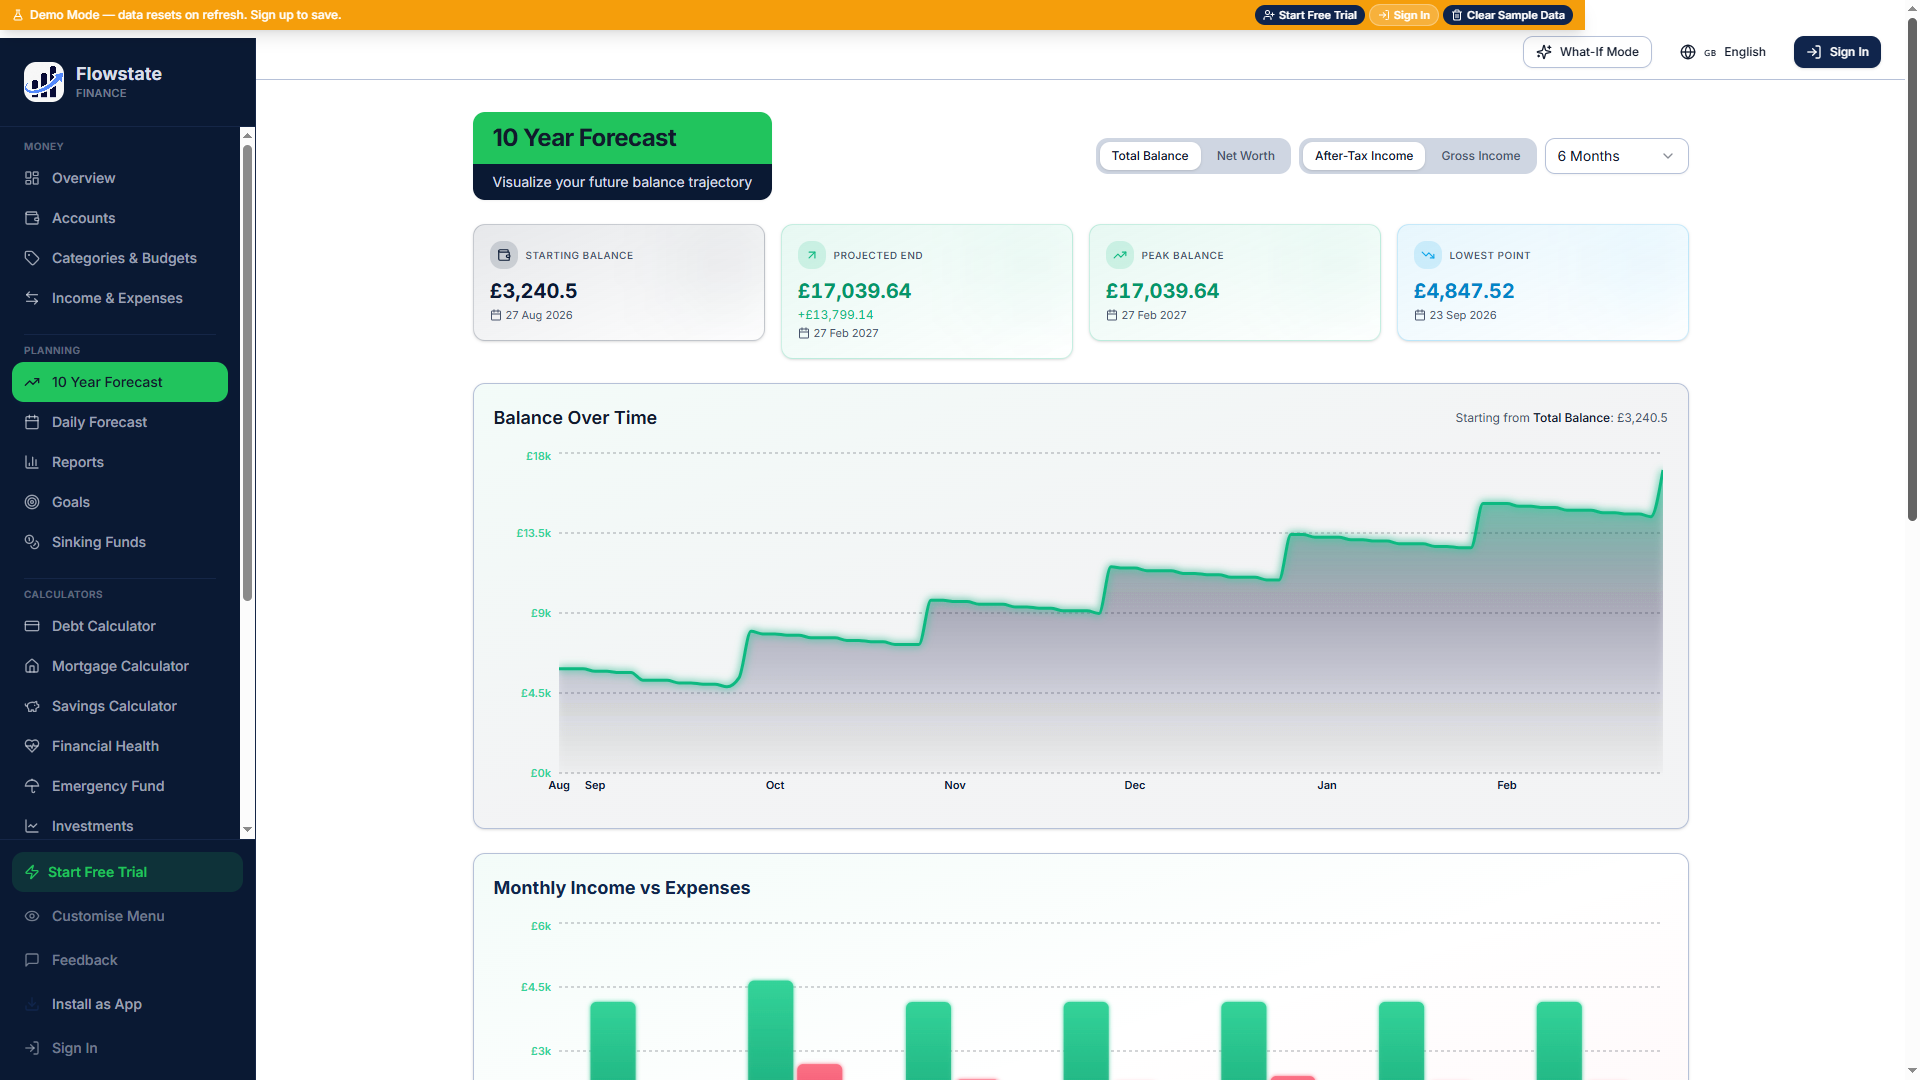Click Start Free Trial in the sidebar
1920x1080 pixels.
click(127, 872)
